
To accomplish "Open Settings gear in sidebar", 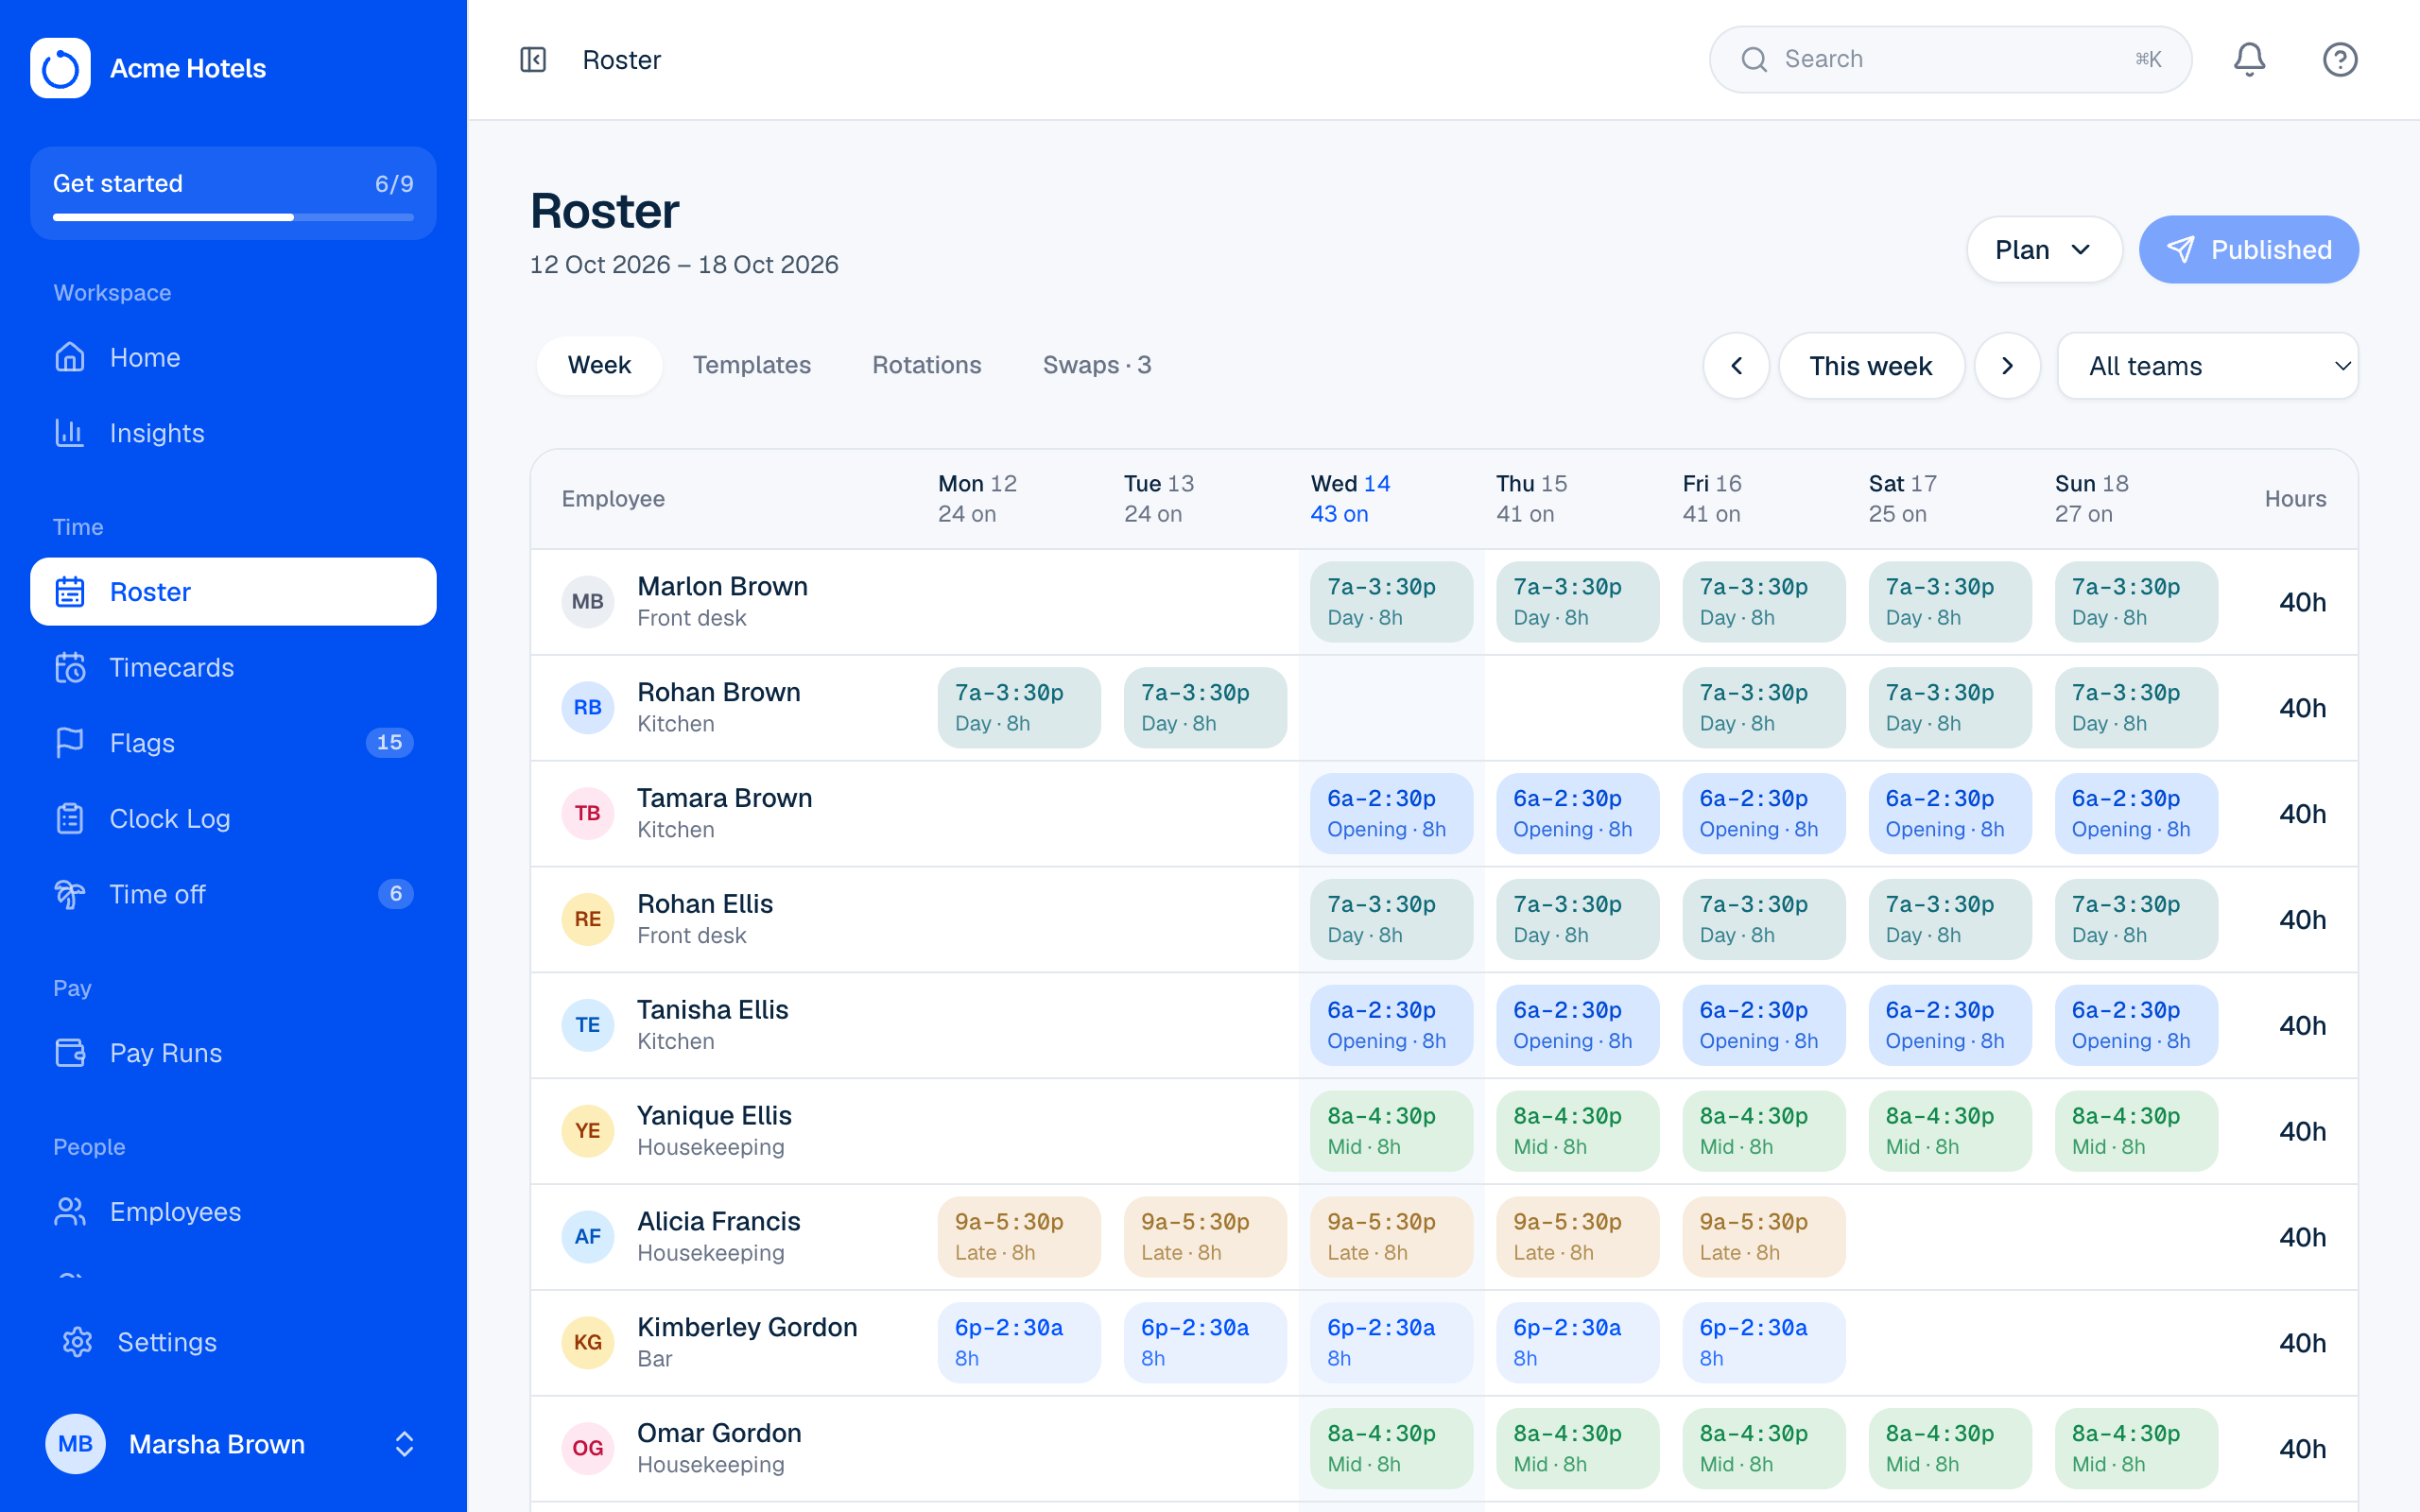I will point(233,1342).
